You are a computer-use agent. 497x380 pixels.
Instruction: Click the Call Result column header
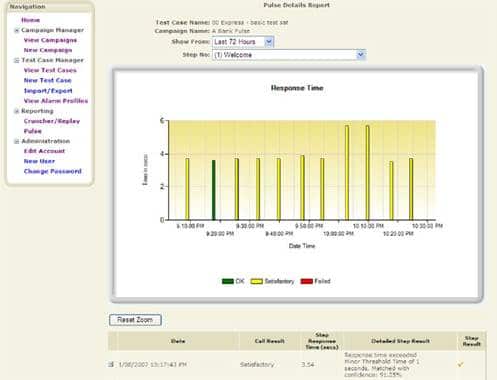[x=269, y=341]
